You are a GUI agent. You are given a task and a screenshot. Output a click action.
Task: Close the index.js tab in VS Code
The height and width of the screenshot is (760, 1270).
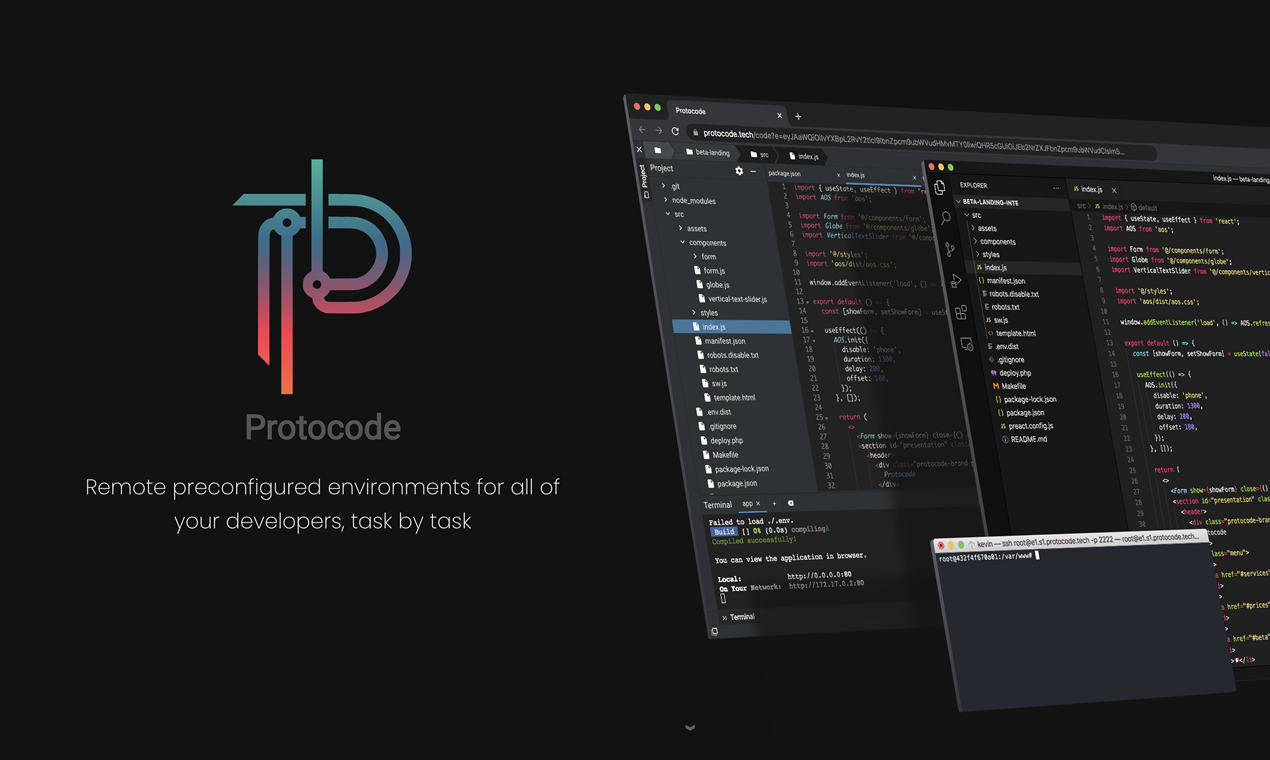pos(1114,190)
